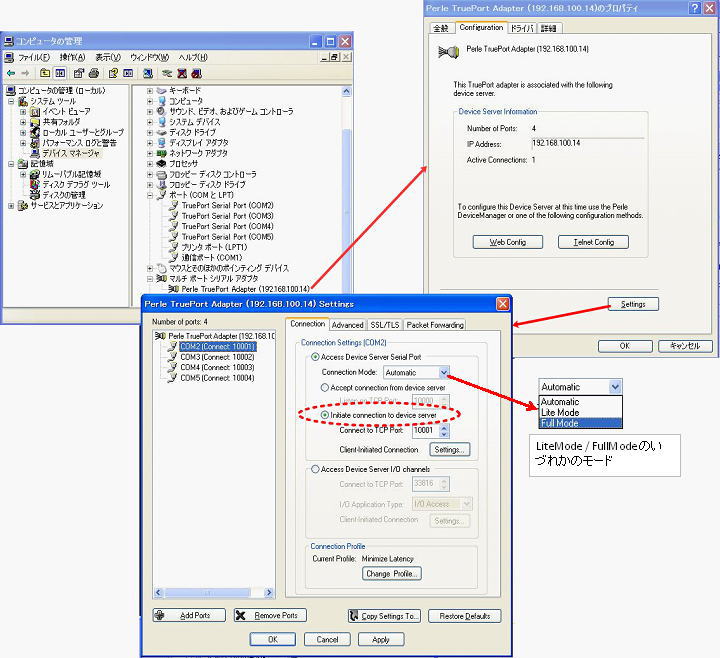Select Access Device Server Serial Port radio
The image size is (720, 658).
pos(316,357)
